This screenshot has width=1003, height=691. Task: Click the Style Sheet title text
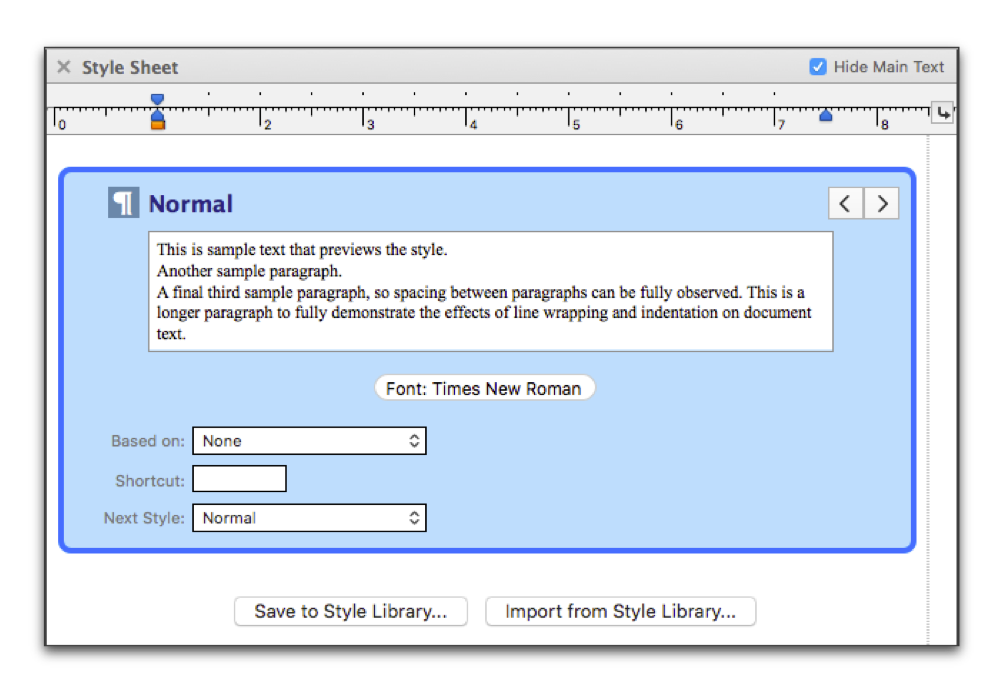130,67
